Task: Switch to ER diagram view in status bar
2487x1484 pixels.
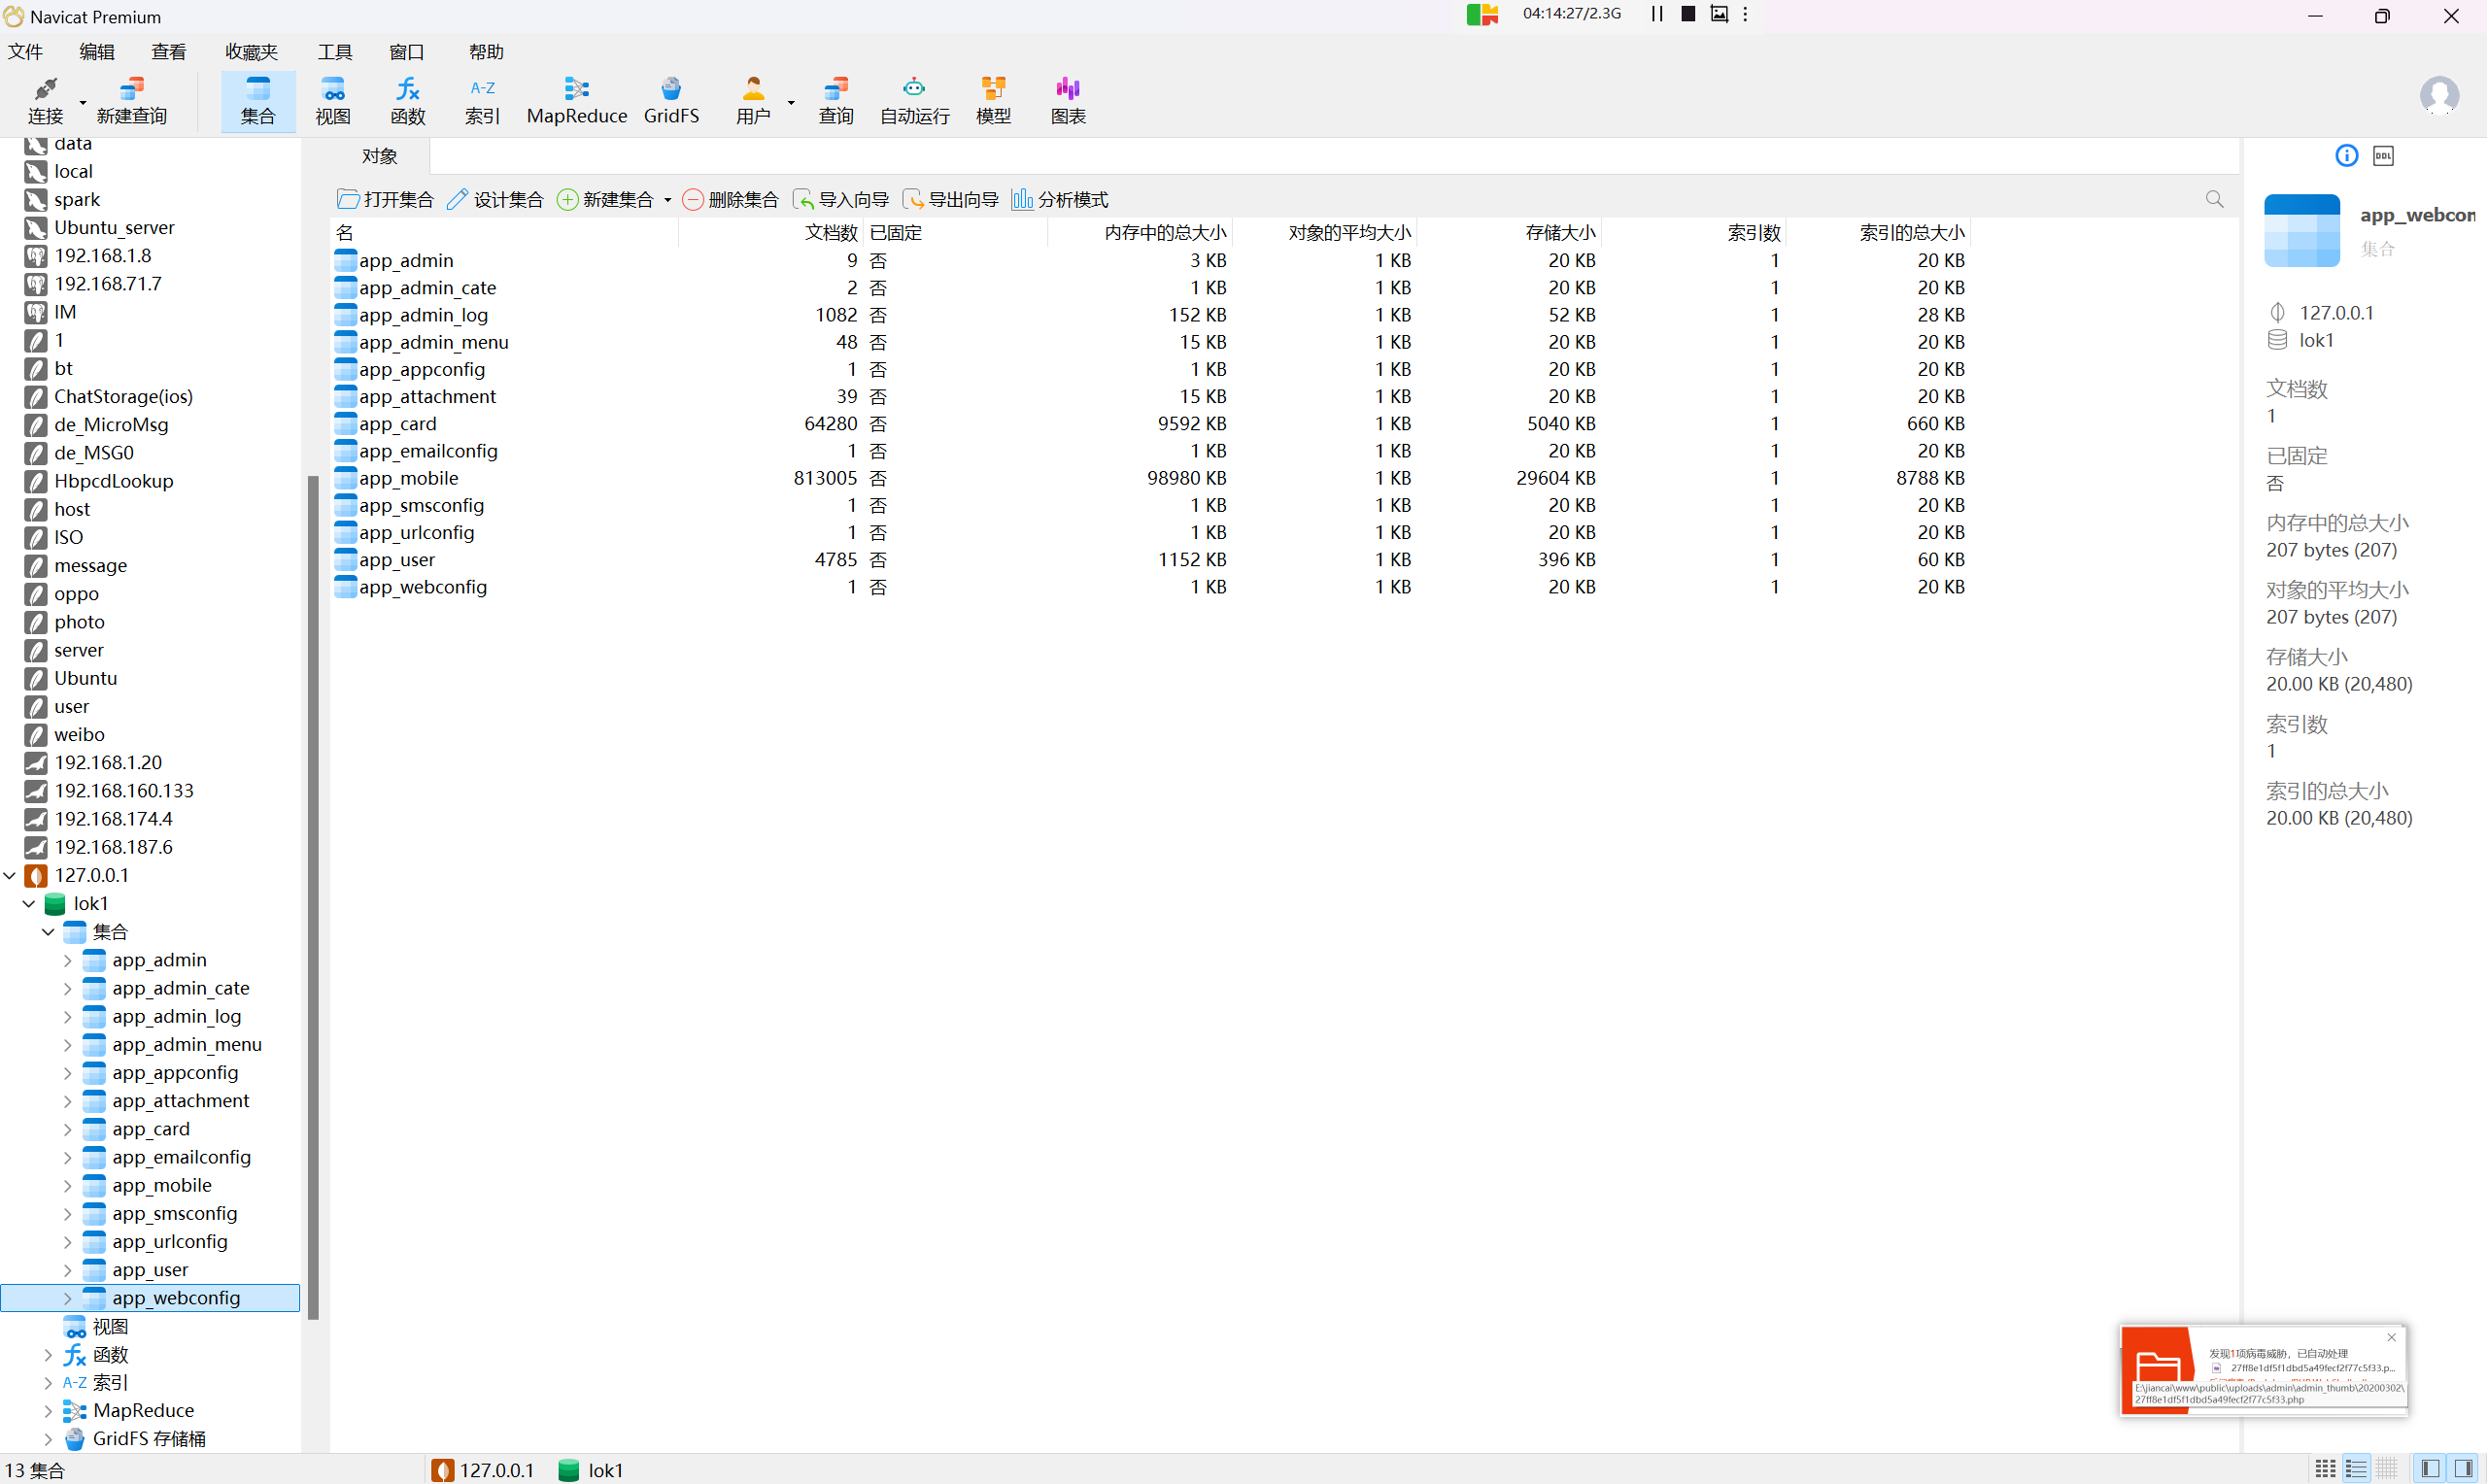Action: 2388,1469
